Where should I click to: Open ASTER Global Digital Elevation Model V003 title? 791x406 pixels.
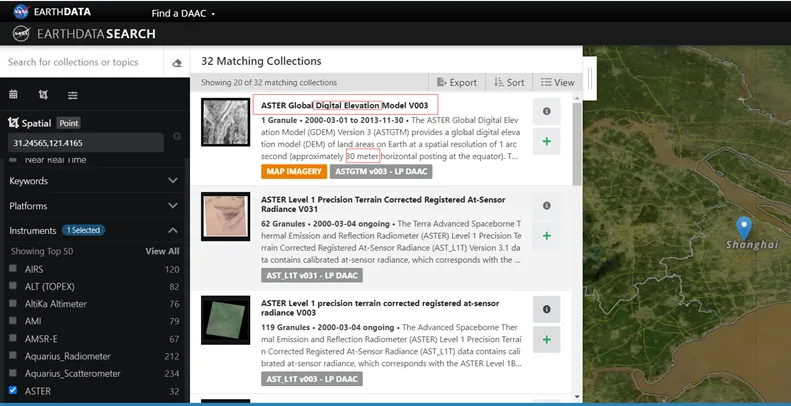[345, 105]
